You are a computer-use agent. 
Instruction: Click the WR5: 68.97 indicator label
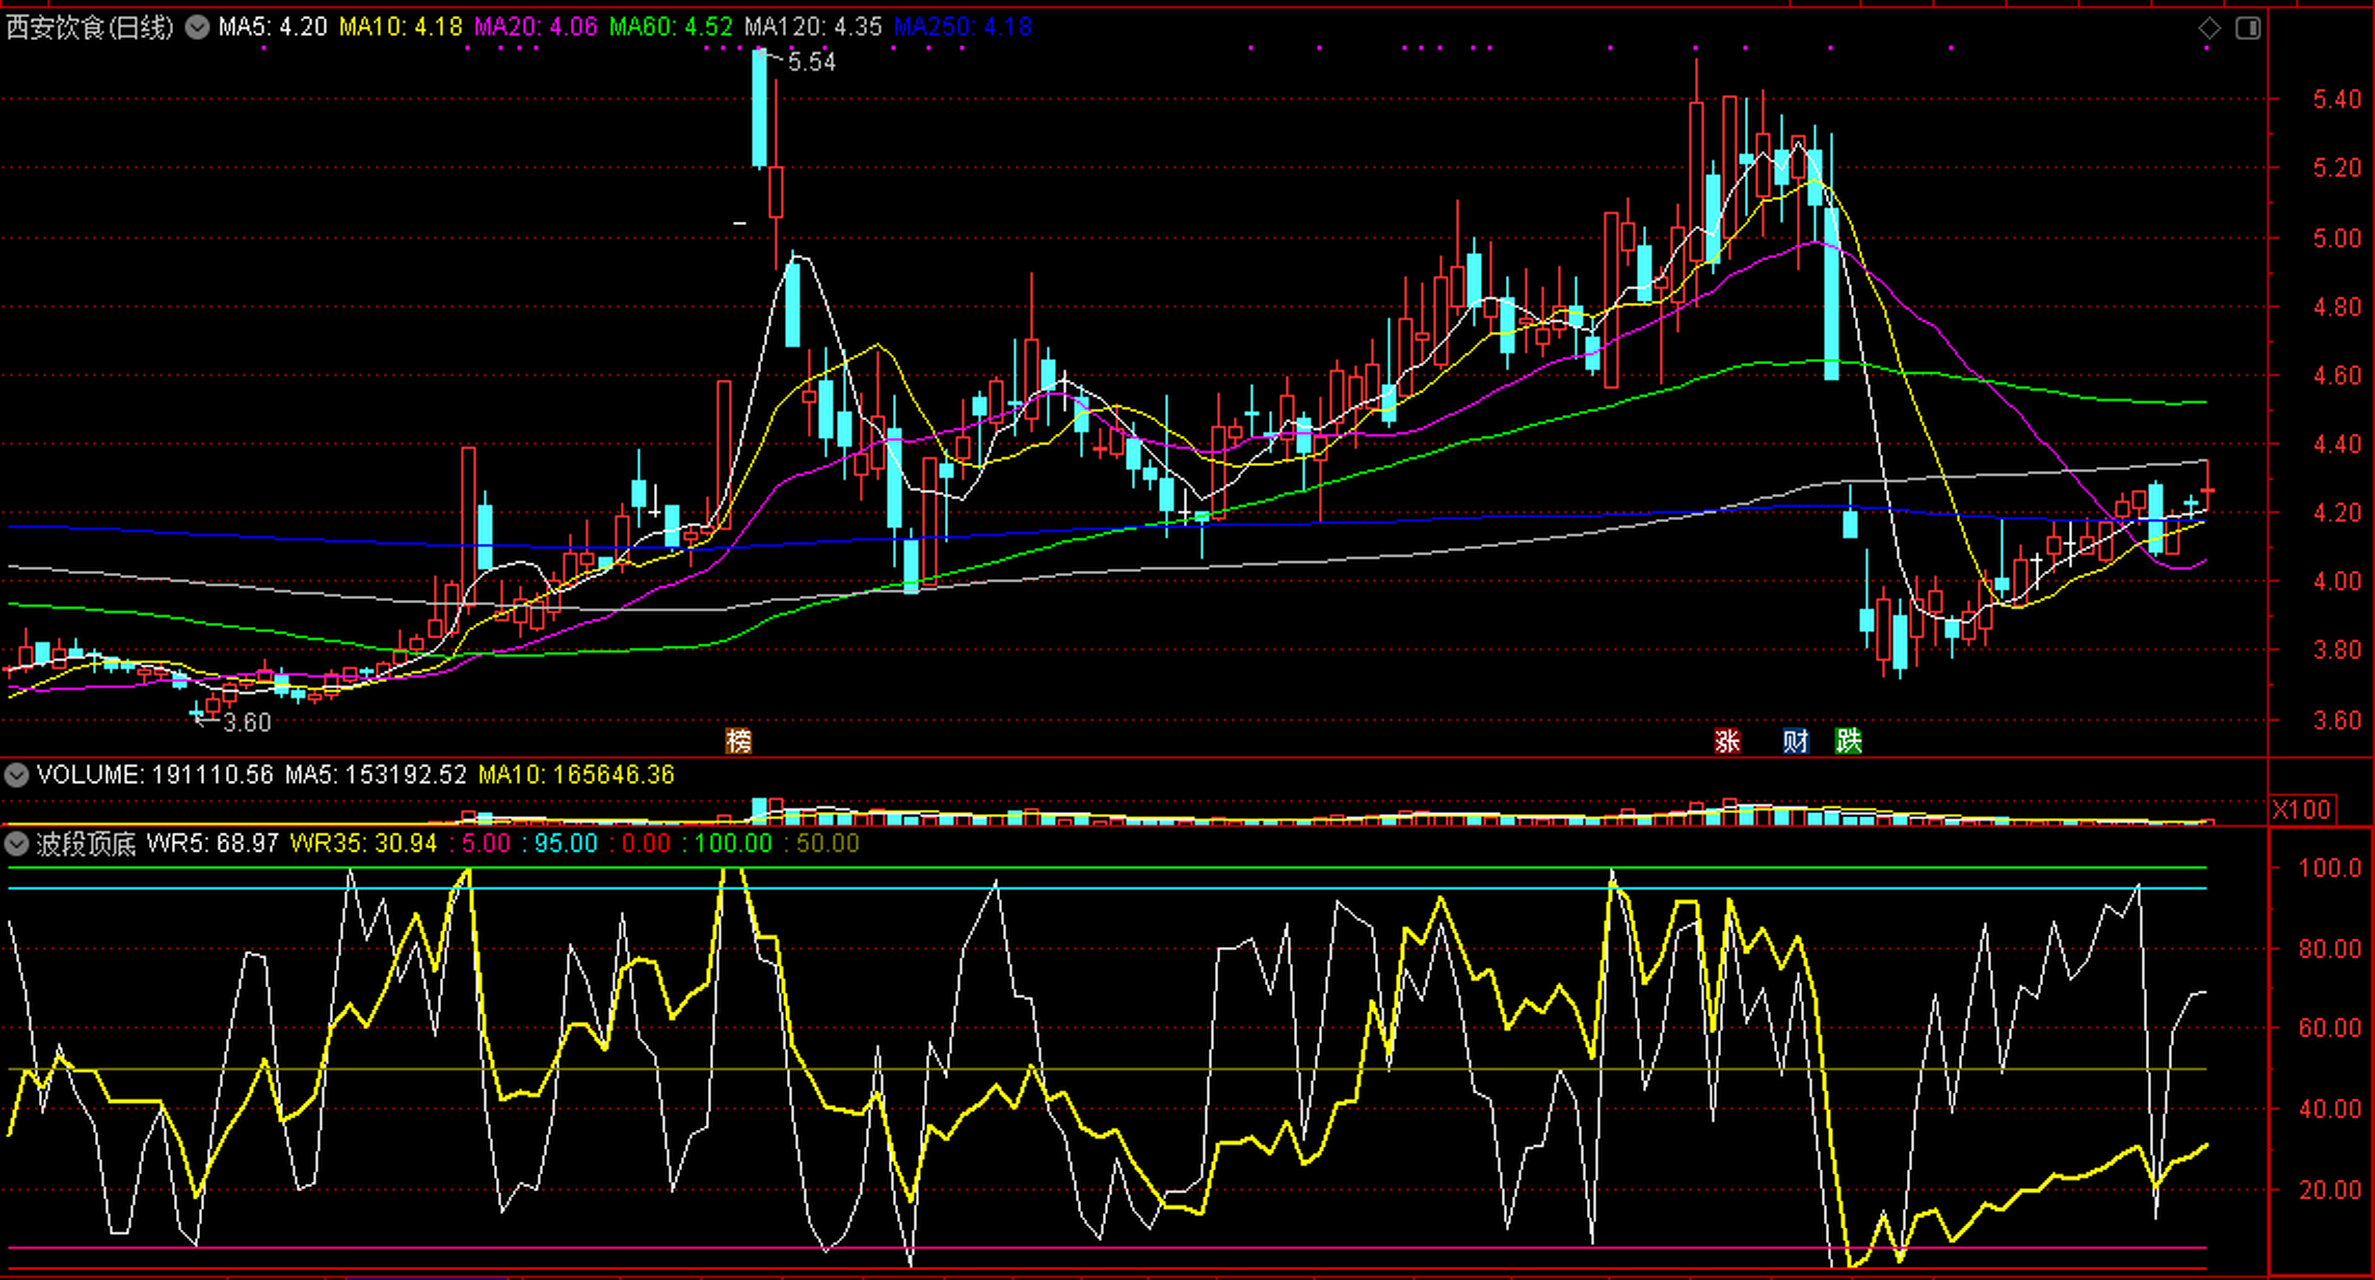click(x=212, y=844)
